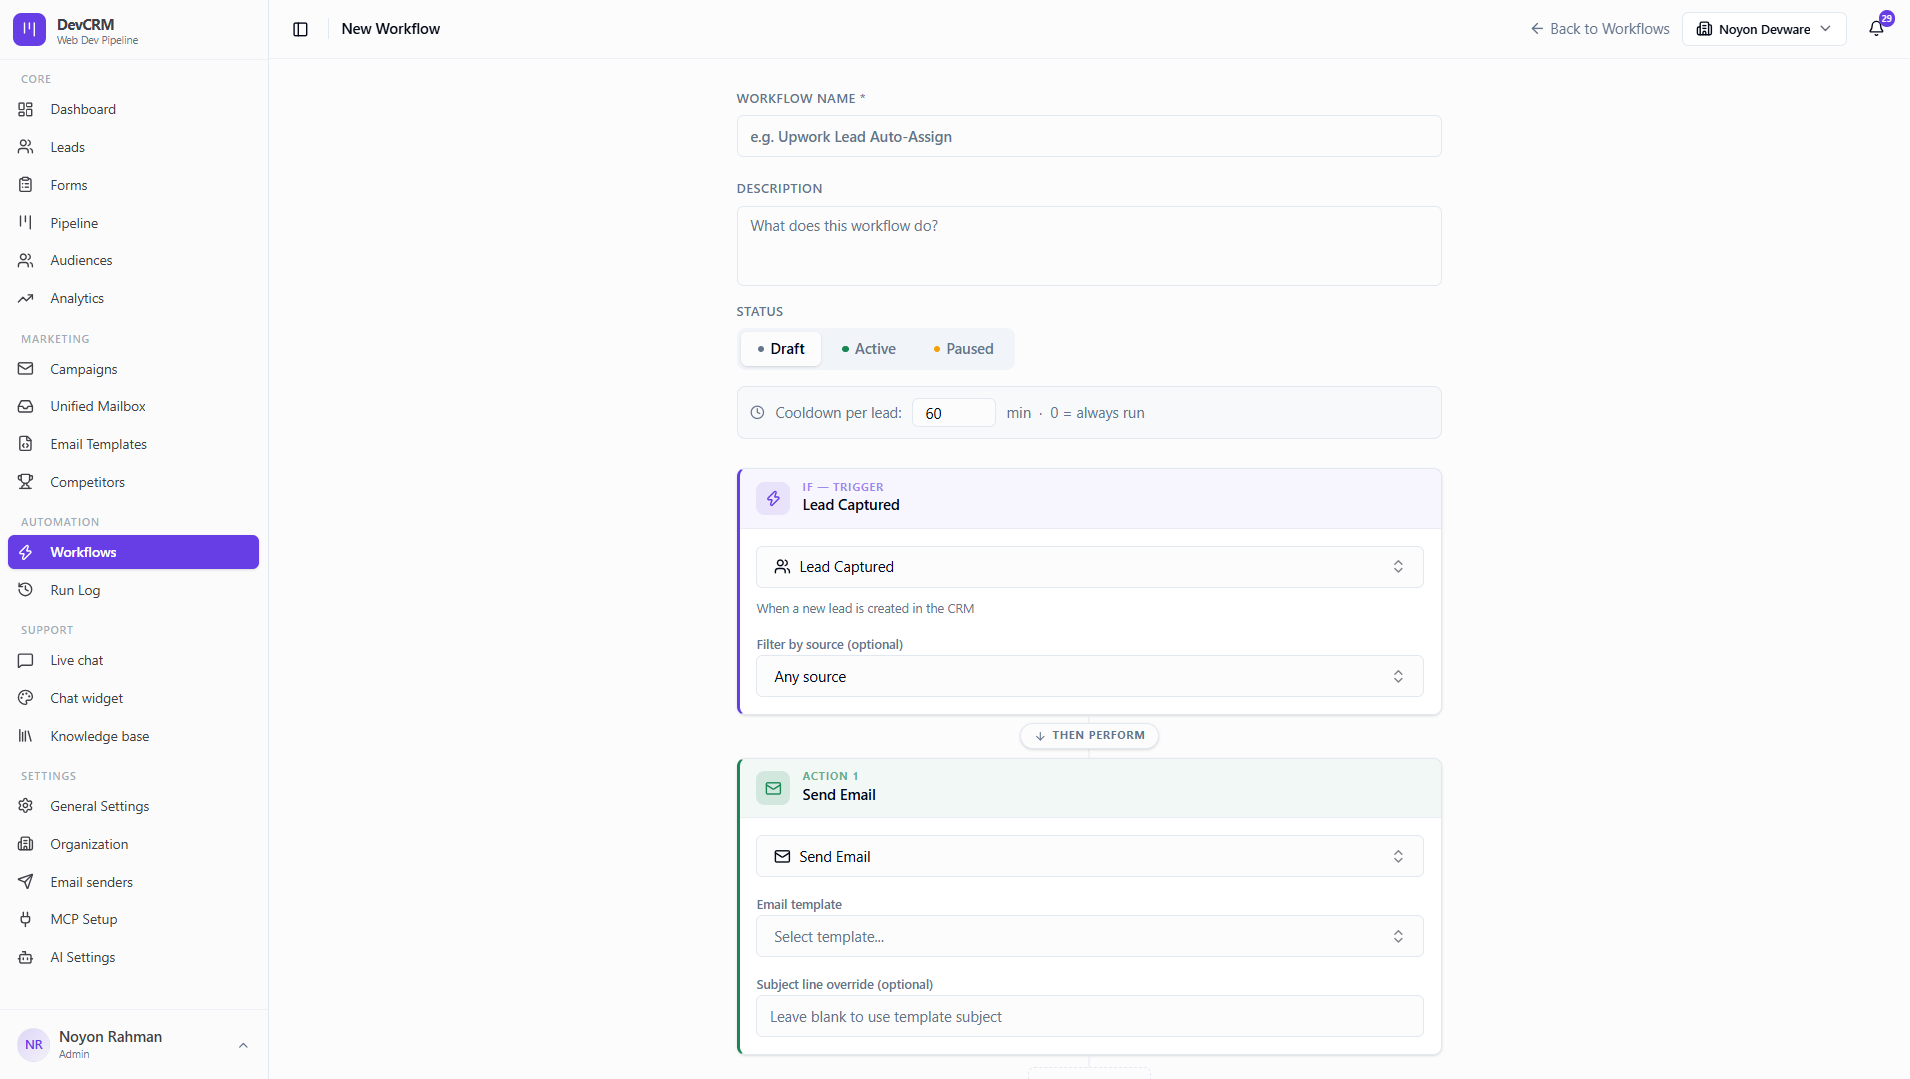Open the Pipeline page
The height and width of the screenshot is (1079, 1910).
click(134, 223)
